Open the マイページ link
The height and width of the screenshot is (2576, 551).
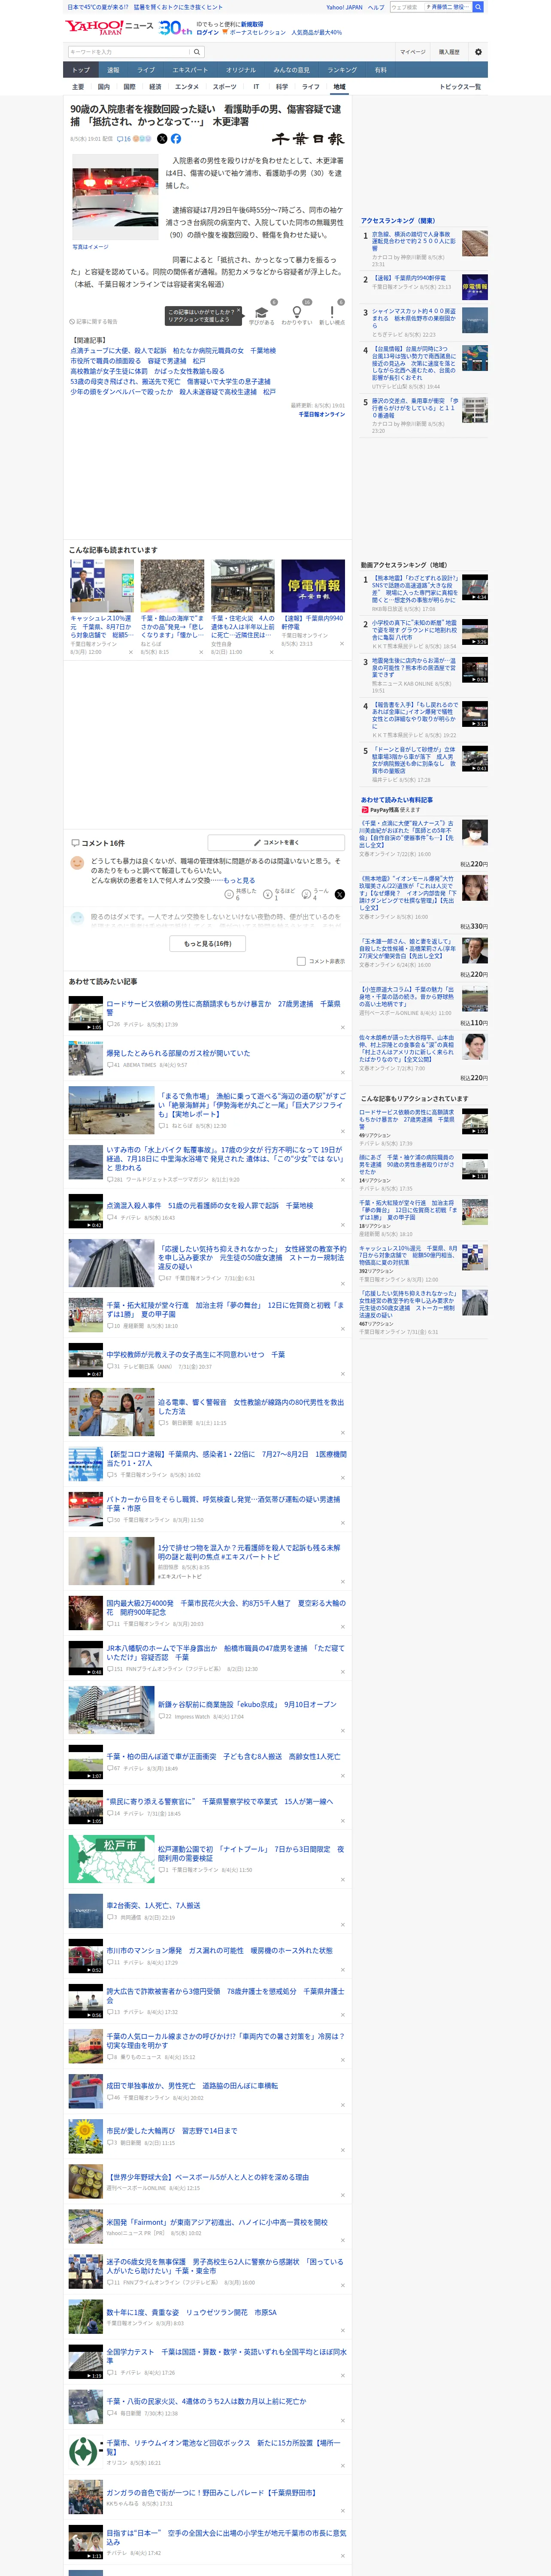(x=413, y=52)
